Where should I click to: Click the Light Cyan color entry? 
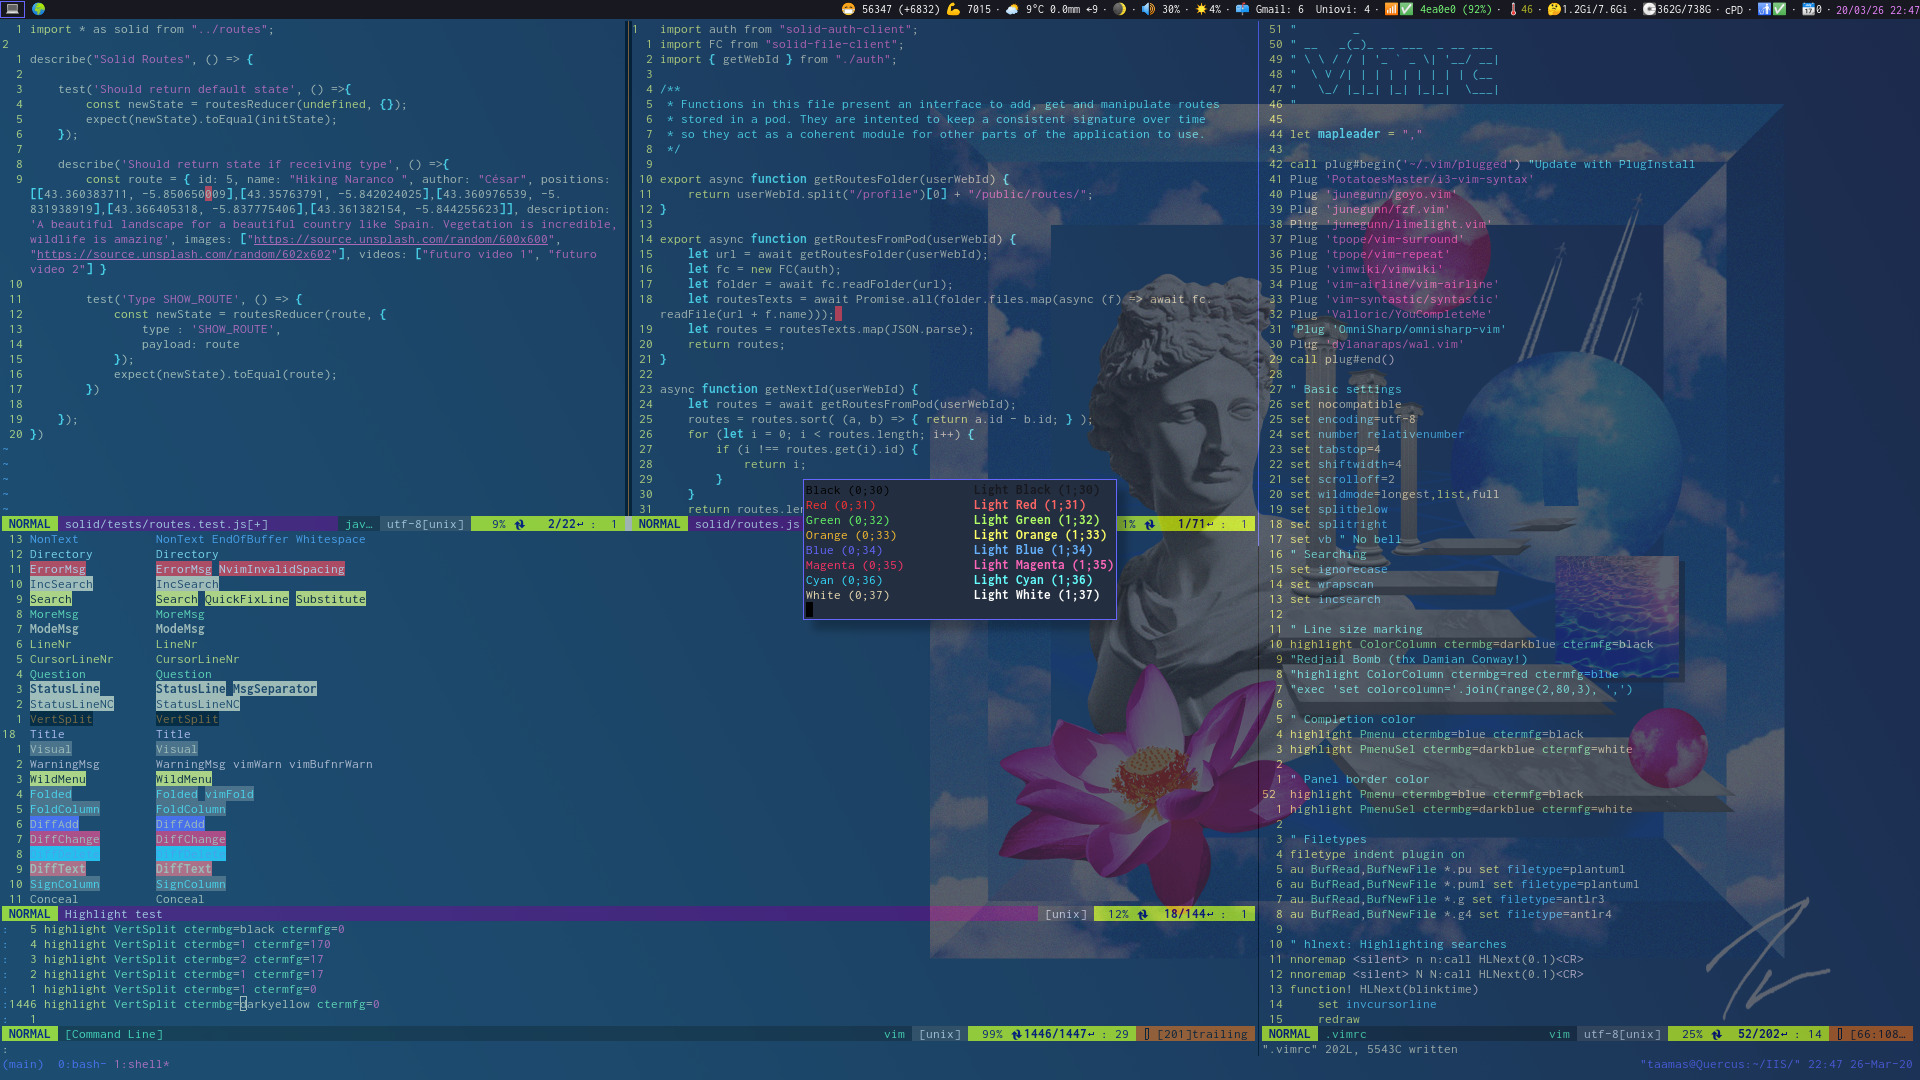pyautogui.click(x=1032, y=580)
